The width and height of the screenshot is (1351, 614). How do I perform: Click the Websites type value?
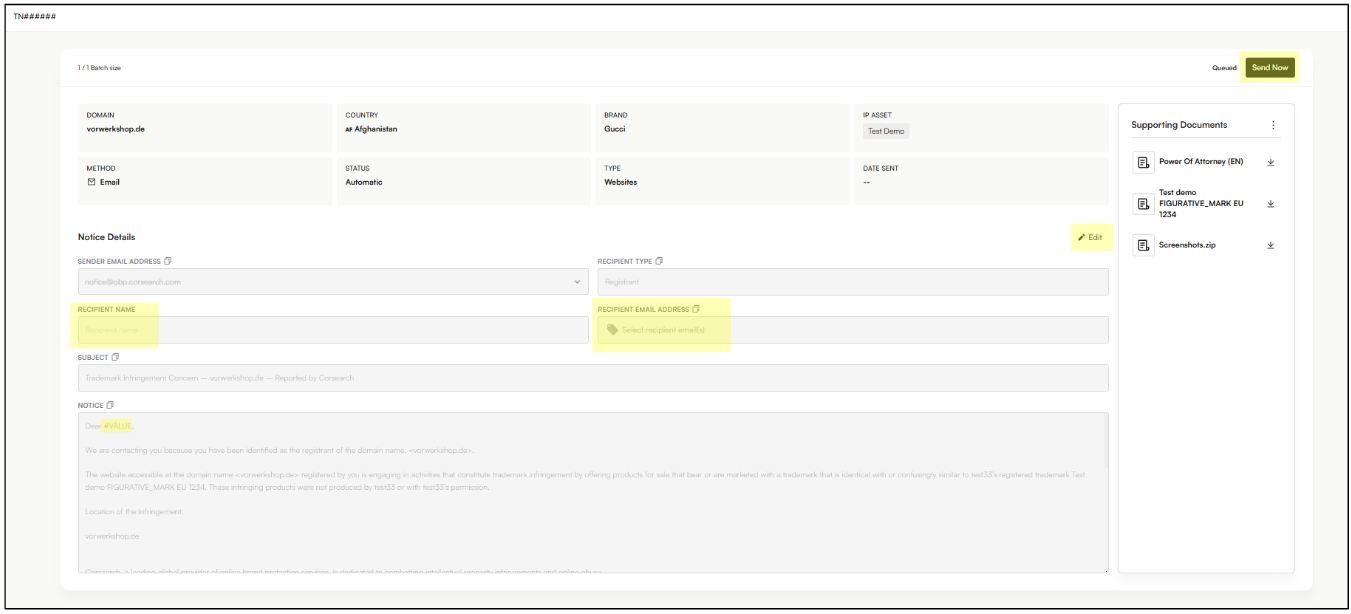click(620, 182)
